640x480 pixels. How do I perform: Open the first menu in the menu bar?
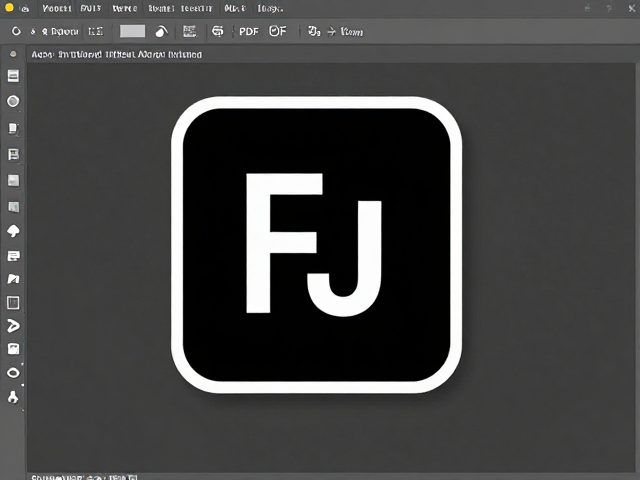pyautogui.click(x=57, y=8)
